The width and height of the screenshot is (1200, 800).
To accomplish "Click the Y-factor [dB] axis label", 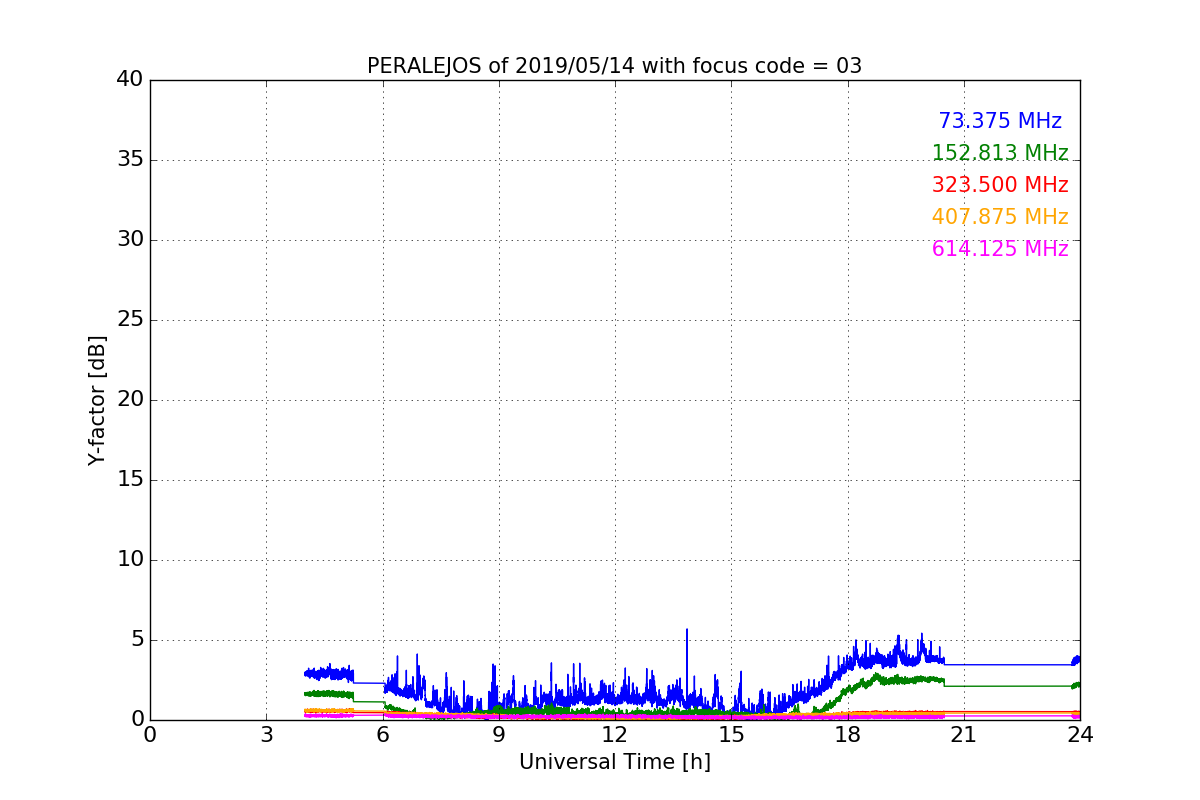I will coord(97,400).
